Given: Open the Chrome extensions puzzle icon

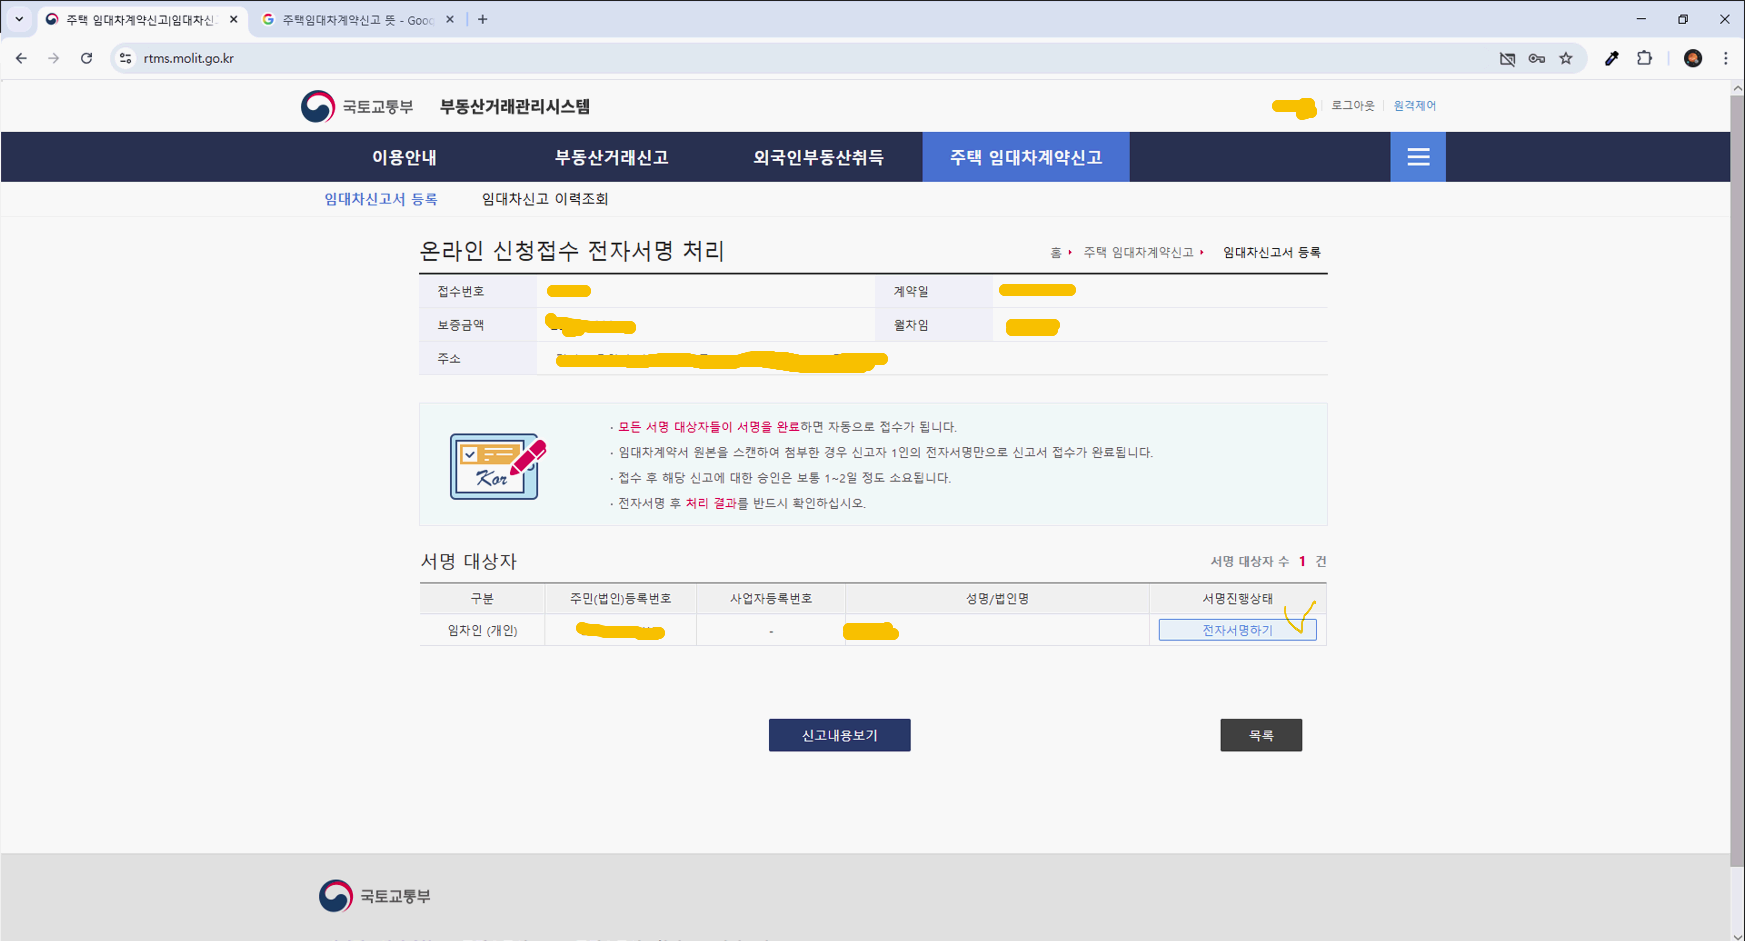Looking at the screenshot, I should [1645, 58].
